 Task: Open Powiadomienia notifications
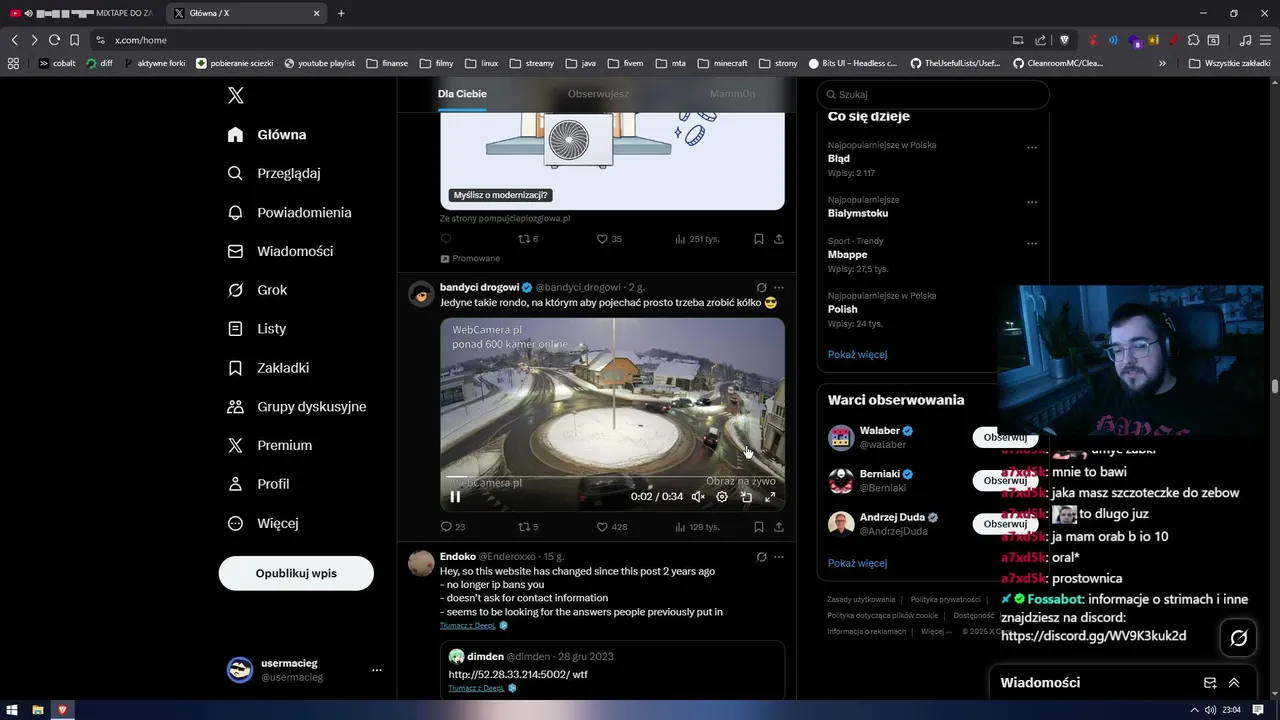289,212
